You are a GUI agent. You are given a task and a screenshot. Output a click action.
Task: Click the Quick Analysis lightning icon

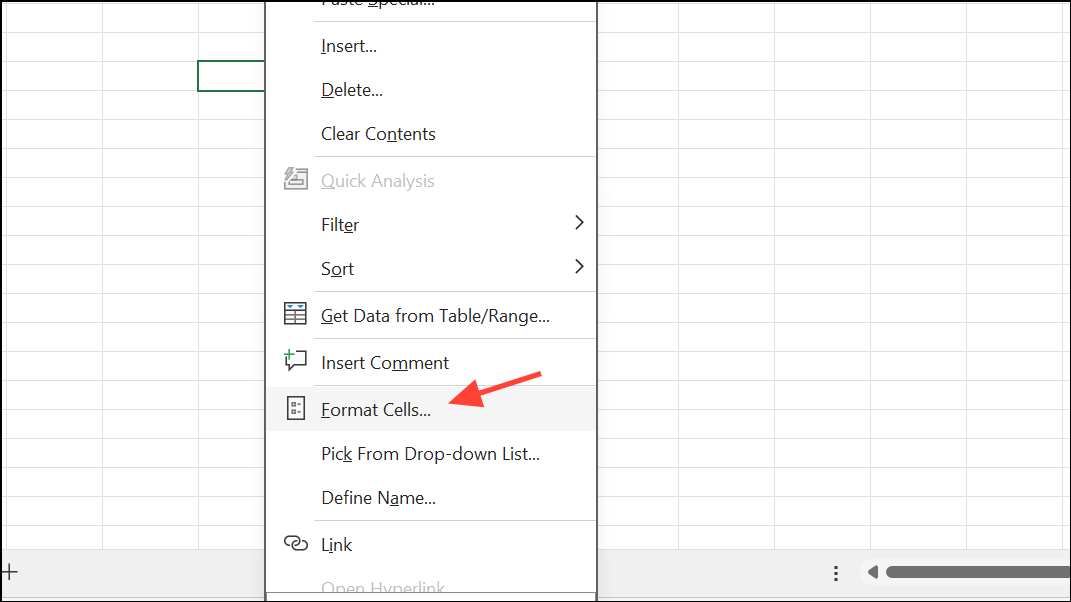pyautogui.click(x=295, y=177)
